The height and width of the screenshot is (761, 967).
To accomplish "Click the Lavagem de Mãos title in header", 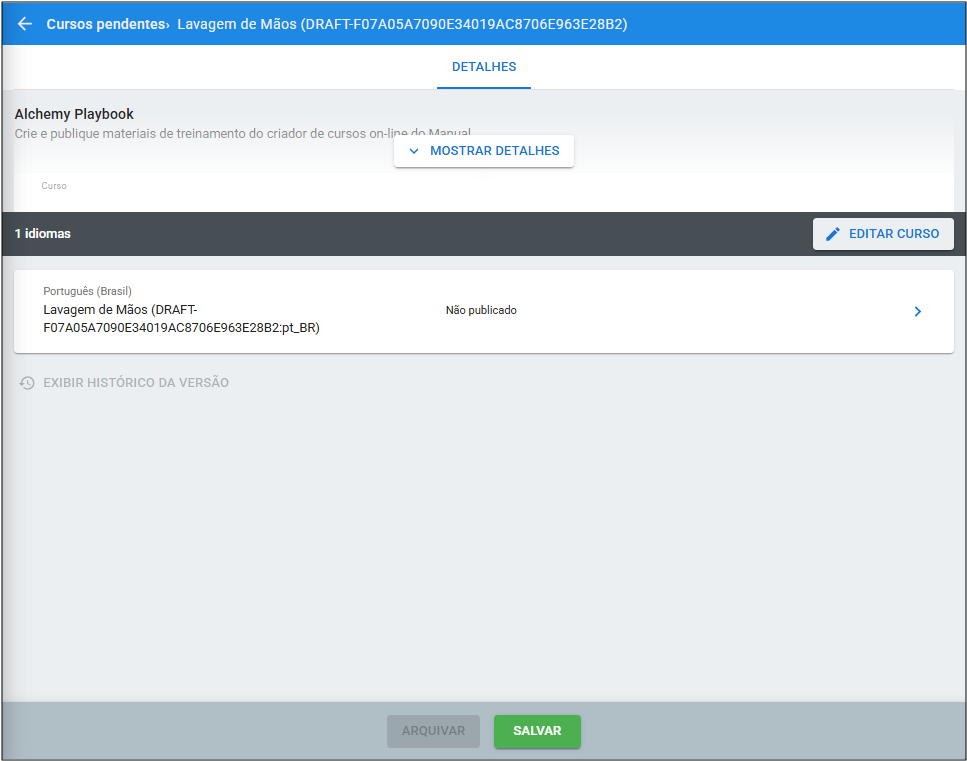I will point(402,24).
